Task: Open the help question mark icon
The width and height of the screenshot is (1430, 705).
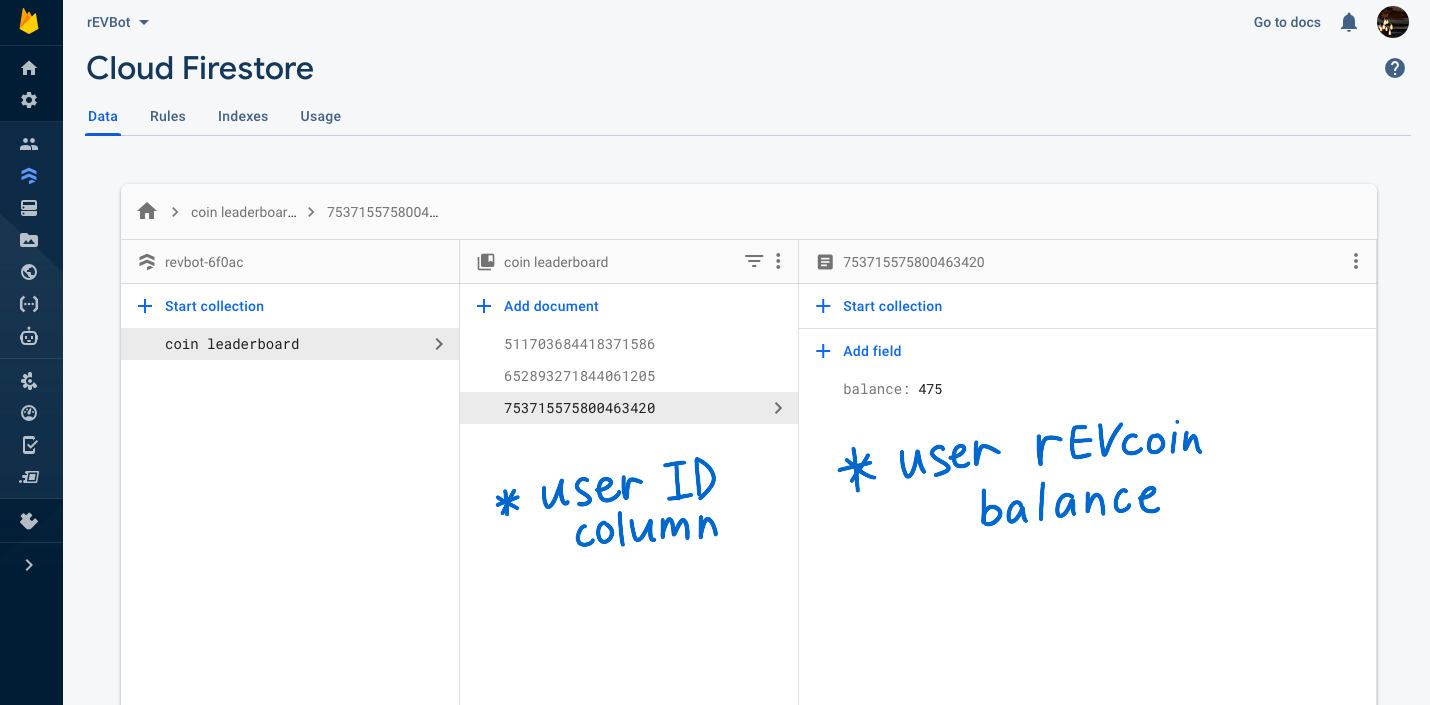Action: 1395,68
